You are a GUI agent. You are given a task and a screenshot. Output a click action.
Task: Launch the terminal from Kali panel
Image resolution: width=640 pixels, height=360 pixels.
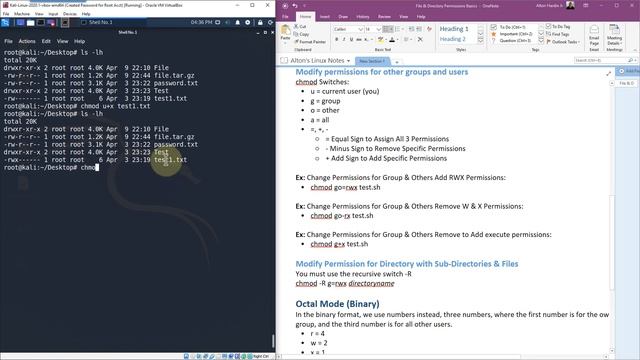tap(41, 22)
